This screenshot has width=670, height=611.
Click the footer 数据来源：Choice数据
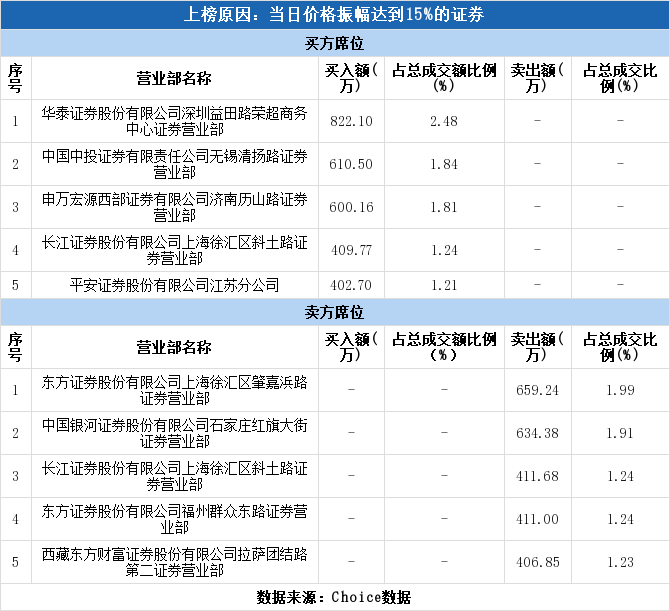point(334,597)
